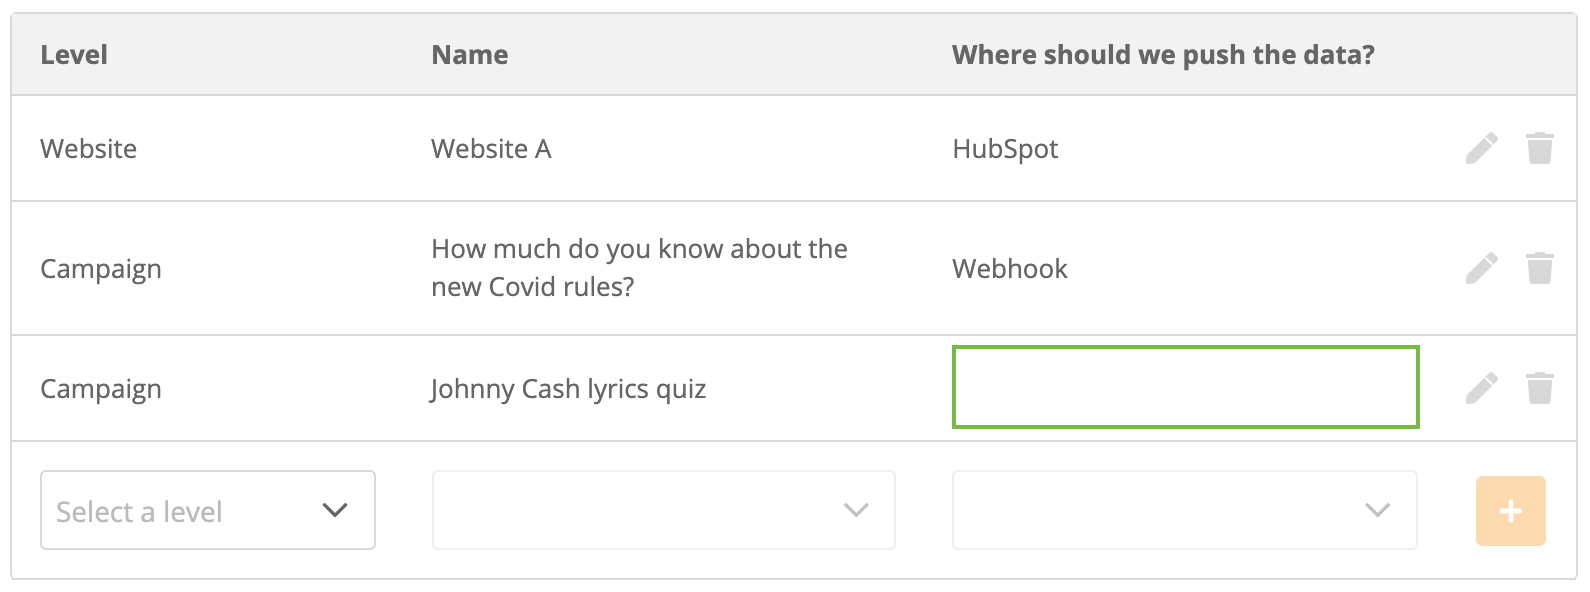Edit the Website A row with pencil icon
Viewport: 1590px width, 592px height.
1482,148
